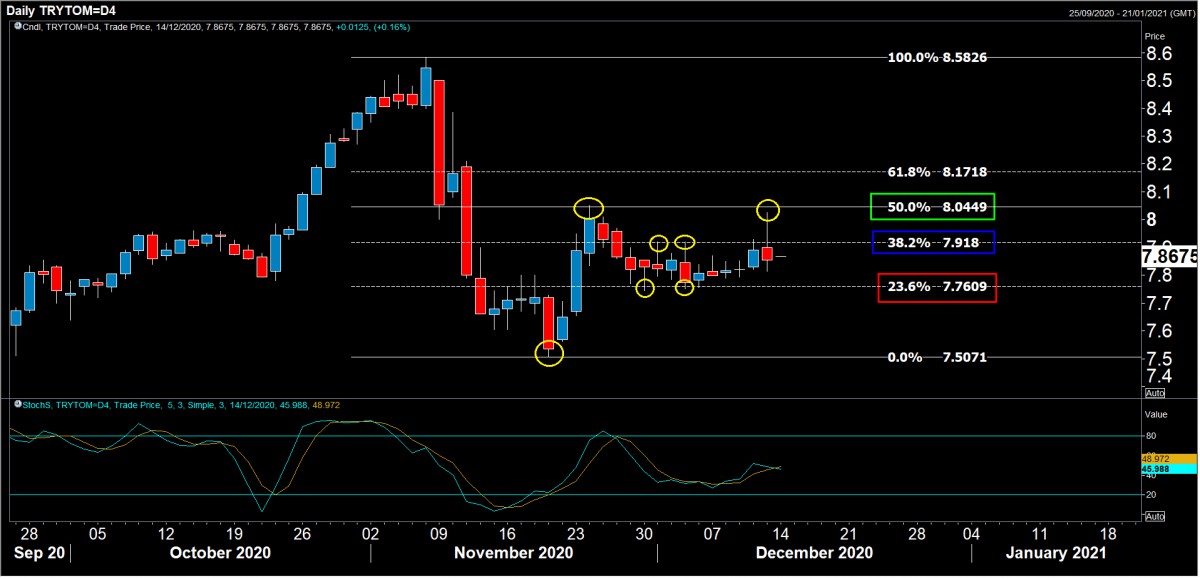Click the 8.3 level on the price axis
The height and width of the screenshot is (579, 1200).
[x=1160, y=136]
